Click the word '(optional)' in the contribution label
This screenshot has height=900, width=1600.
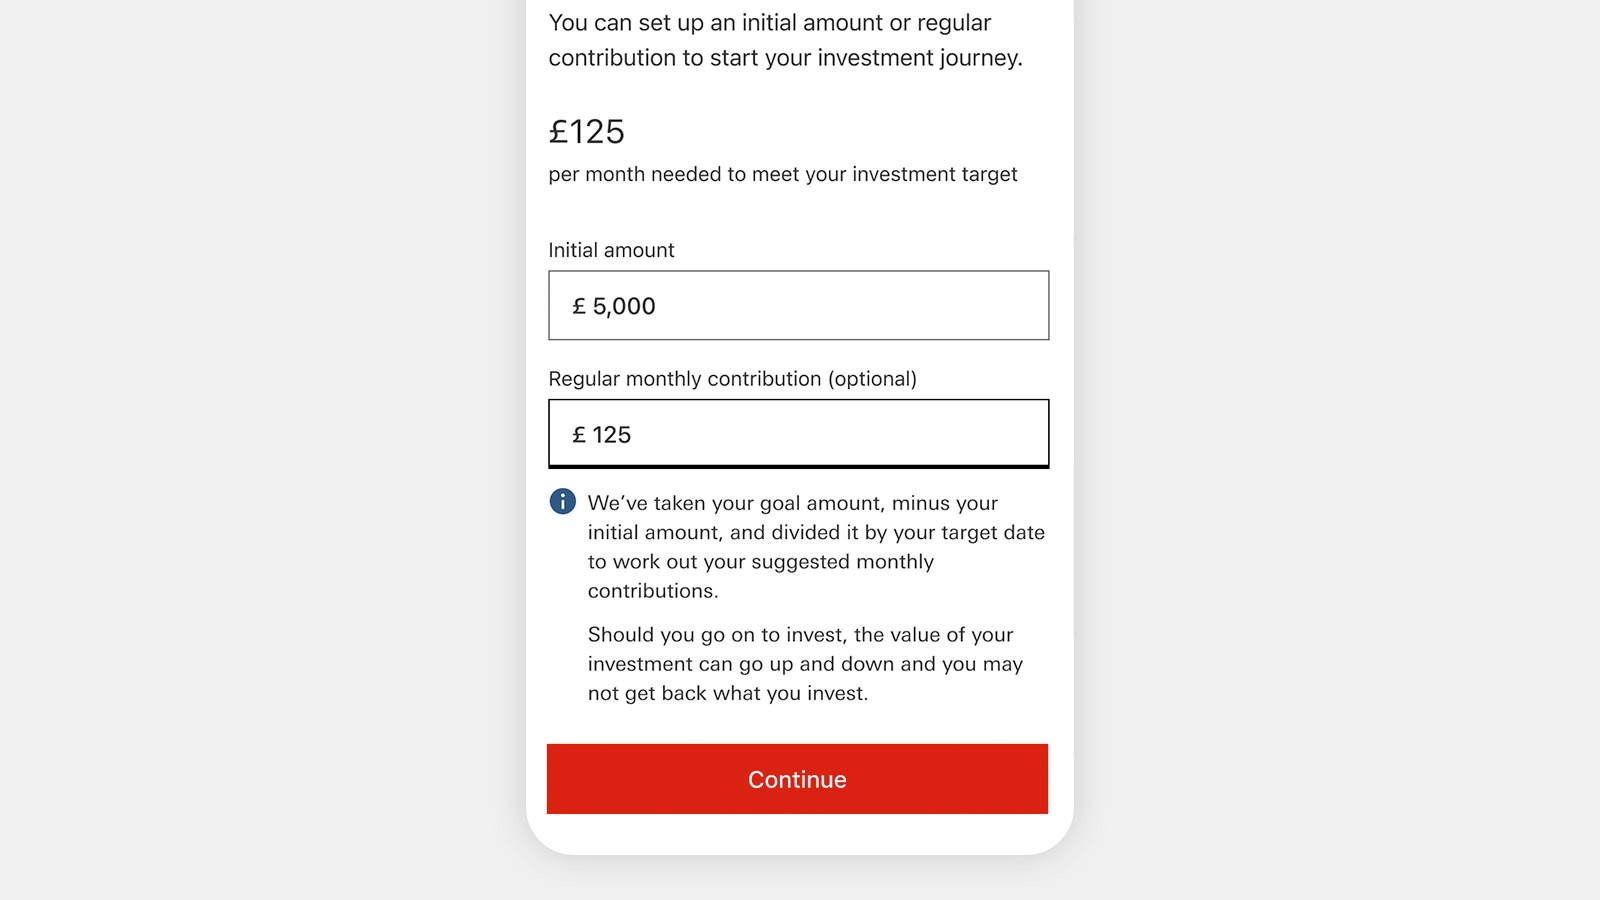tap(872, 379)
